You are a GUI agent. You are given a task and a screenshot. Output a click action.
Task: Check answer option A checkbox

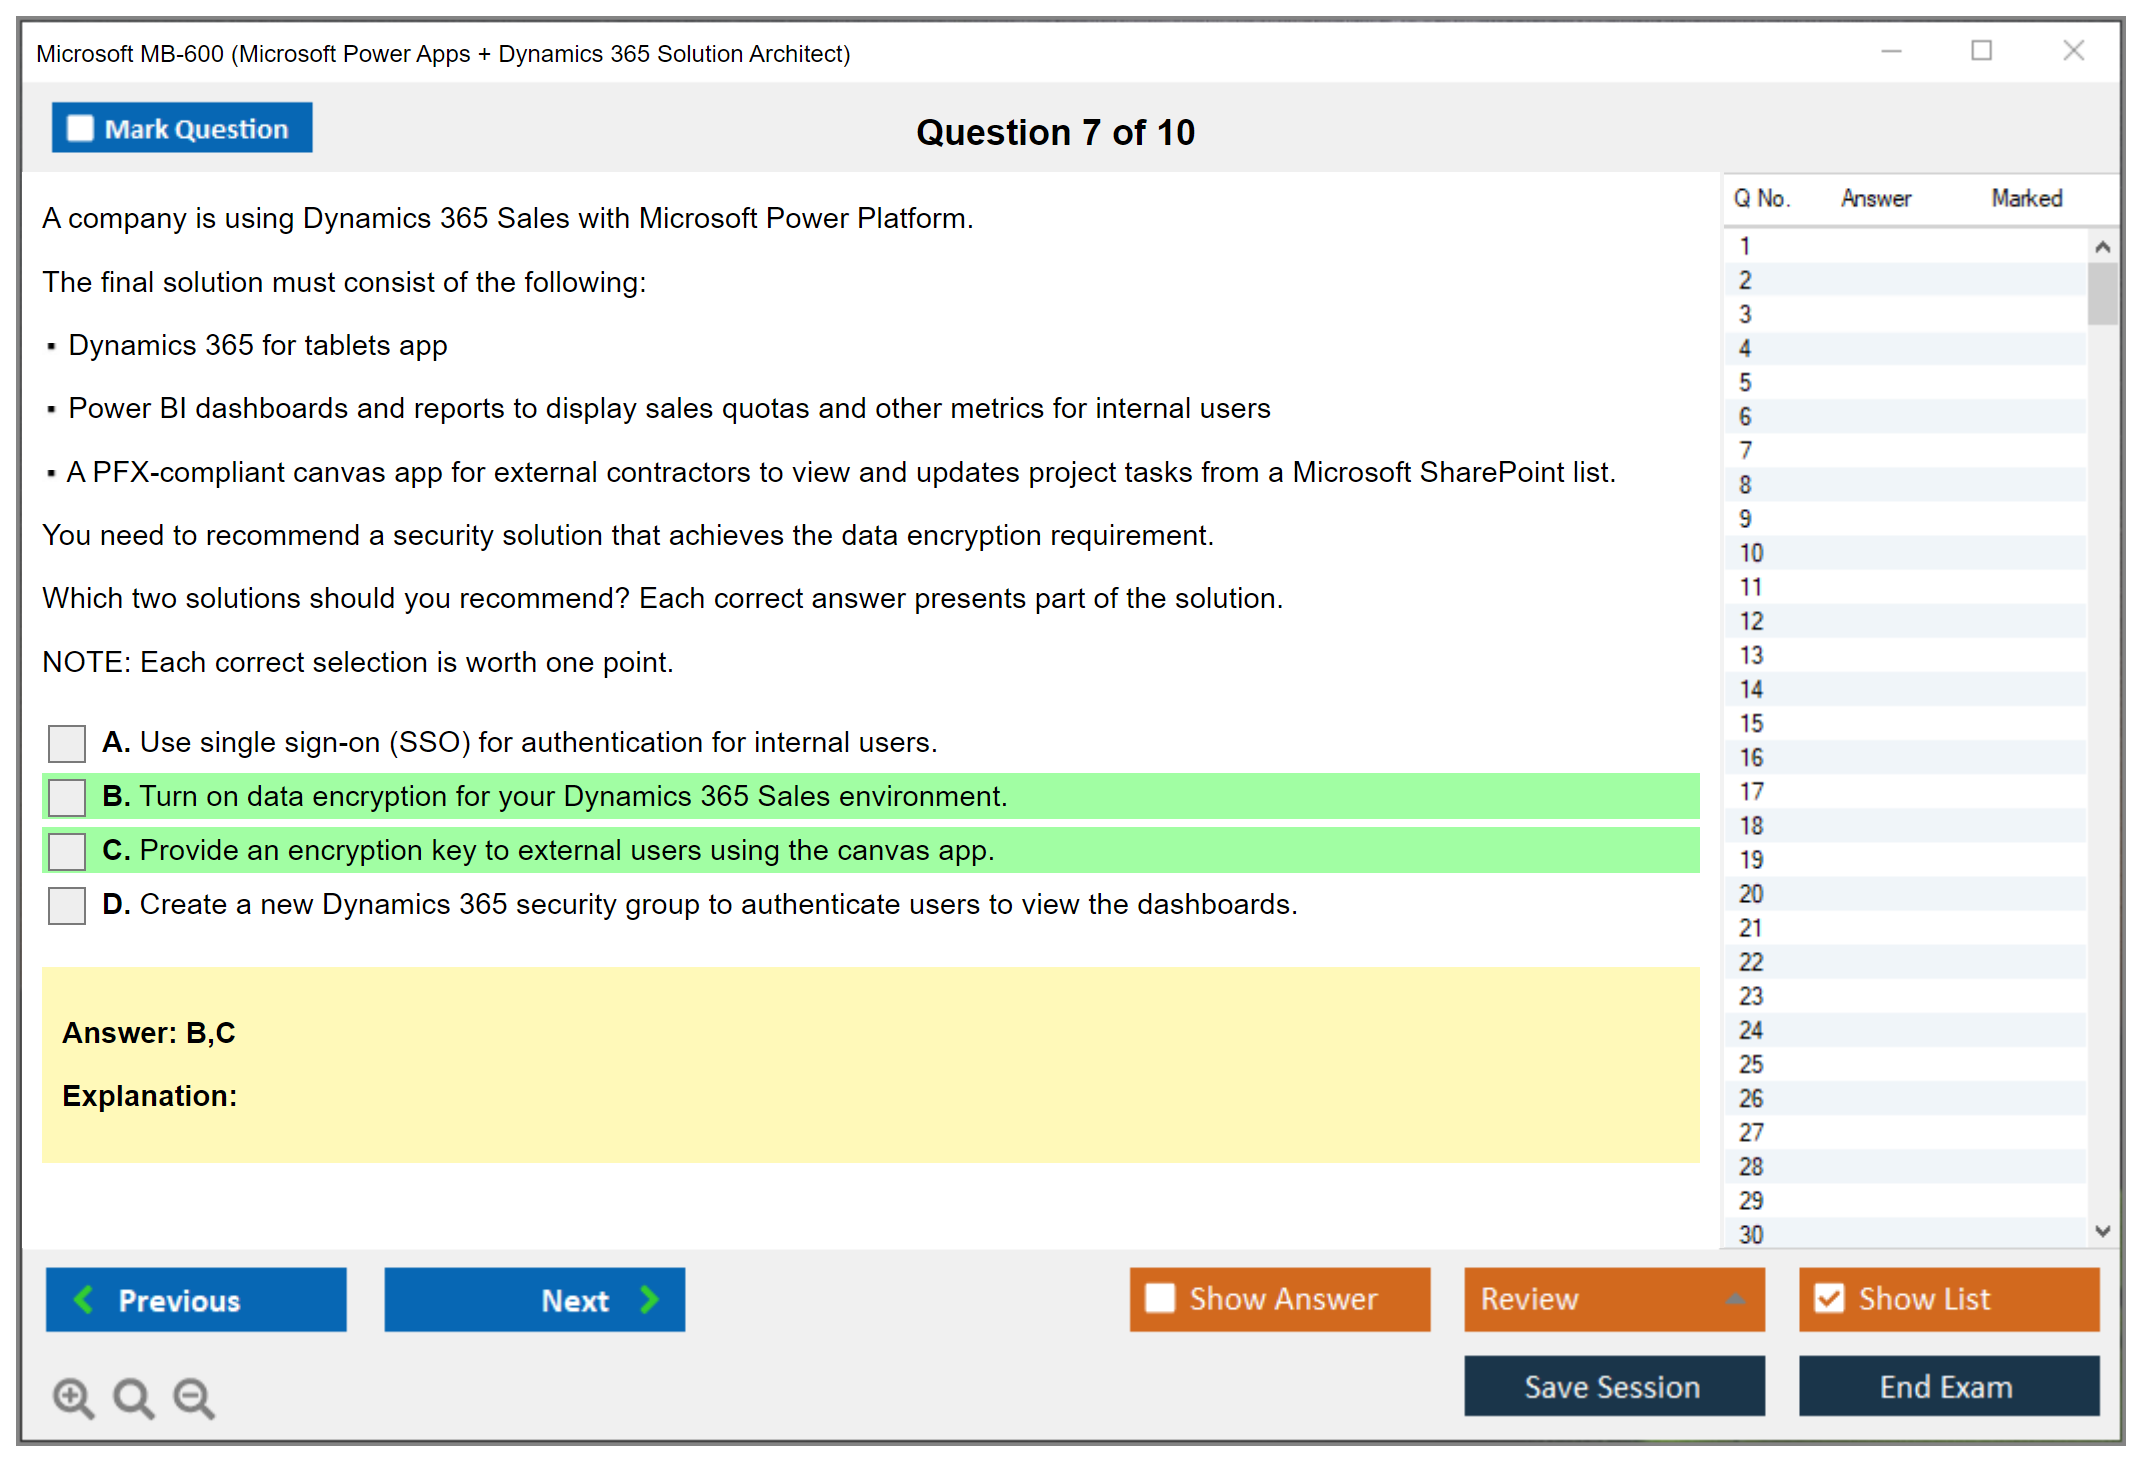[x=67, y=743]
